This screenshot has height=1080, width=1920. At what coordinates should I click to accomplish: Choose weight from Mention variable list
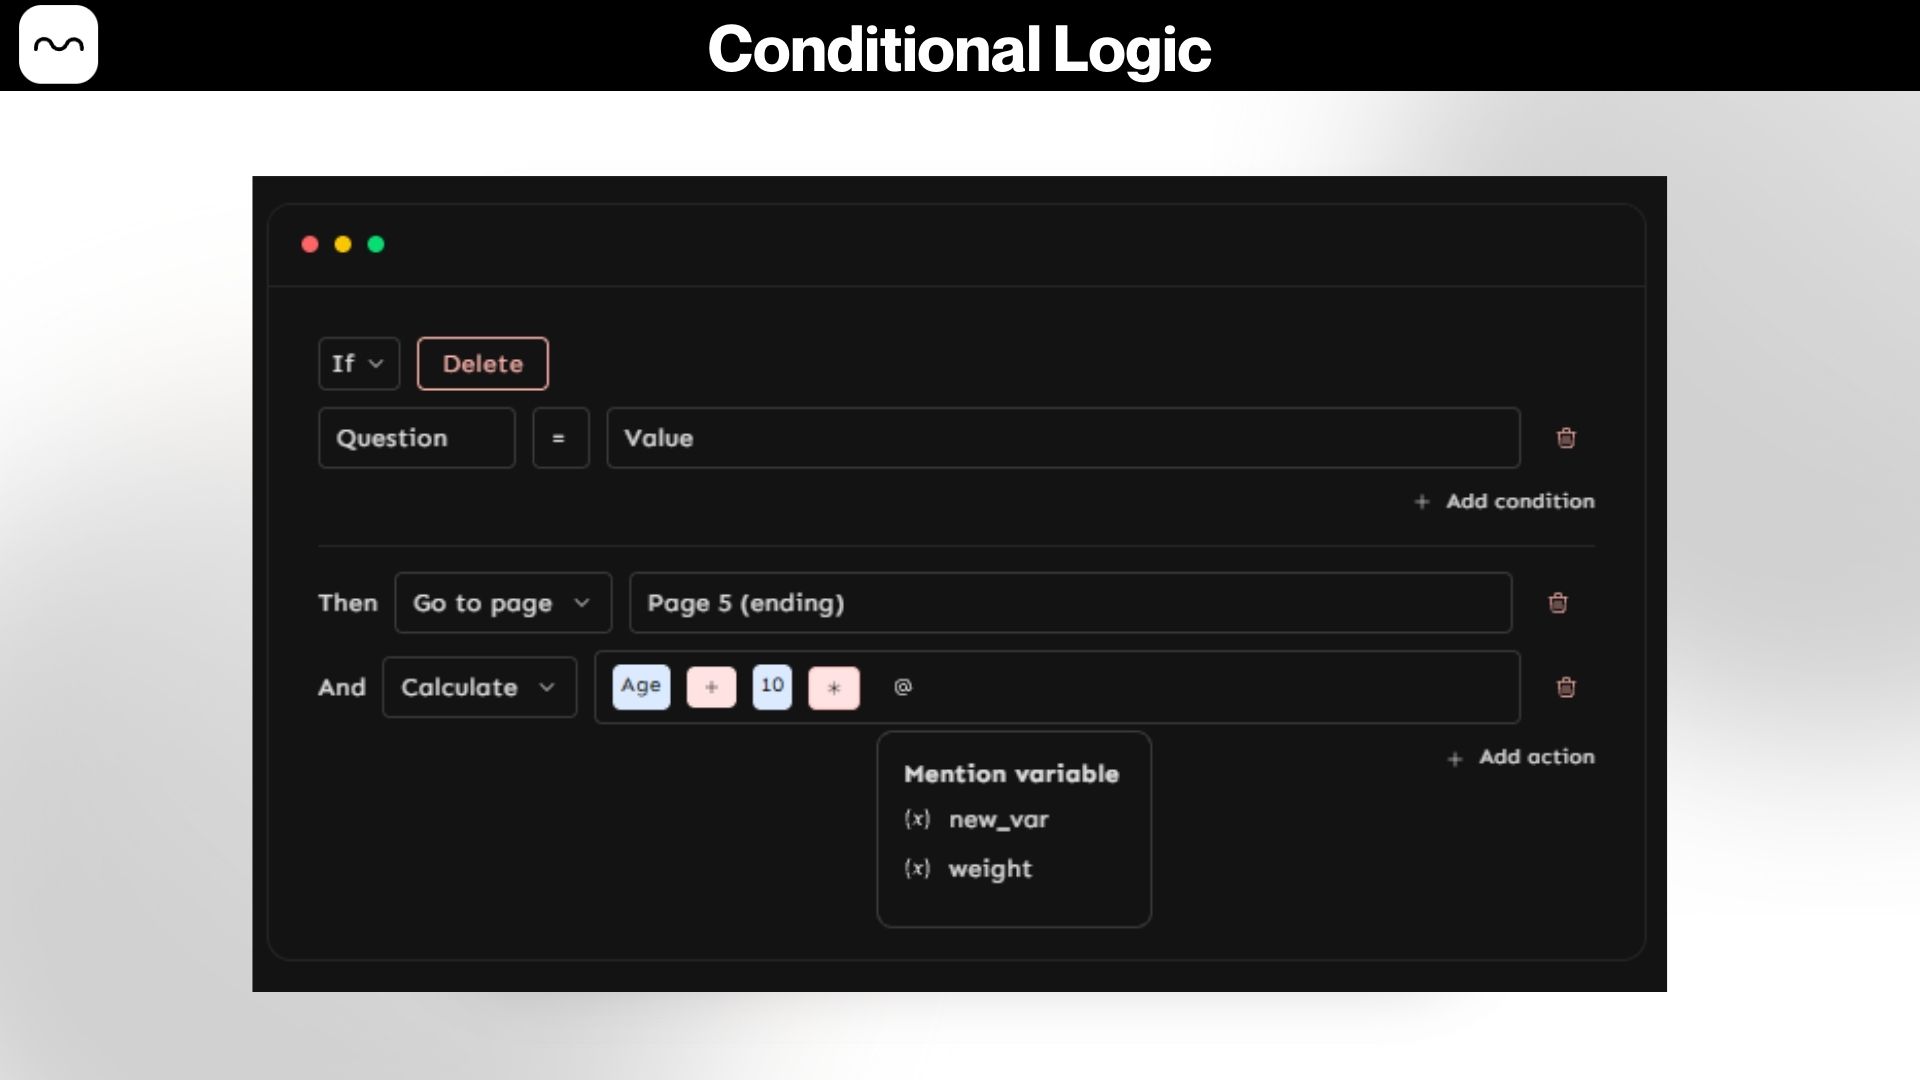tap(990, 869)
